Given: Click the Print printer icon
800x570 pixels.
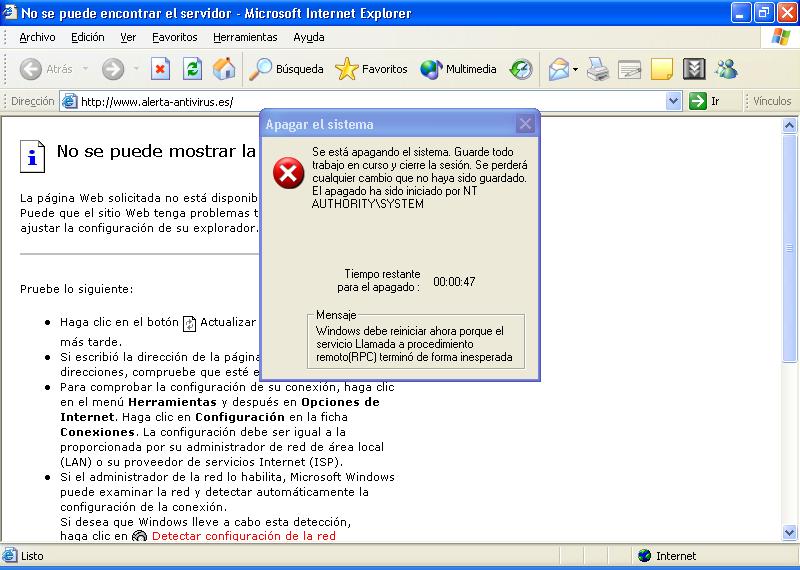Looking at the screenshot, I should point(598,69).
